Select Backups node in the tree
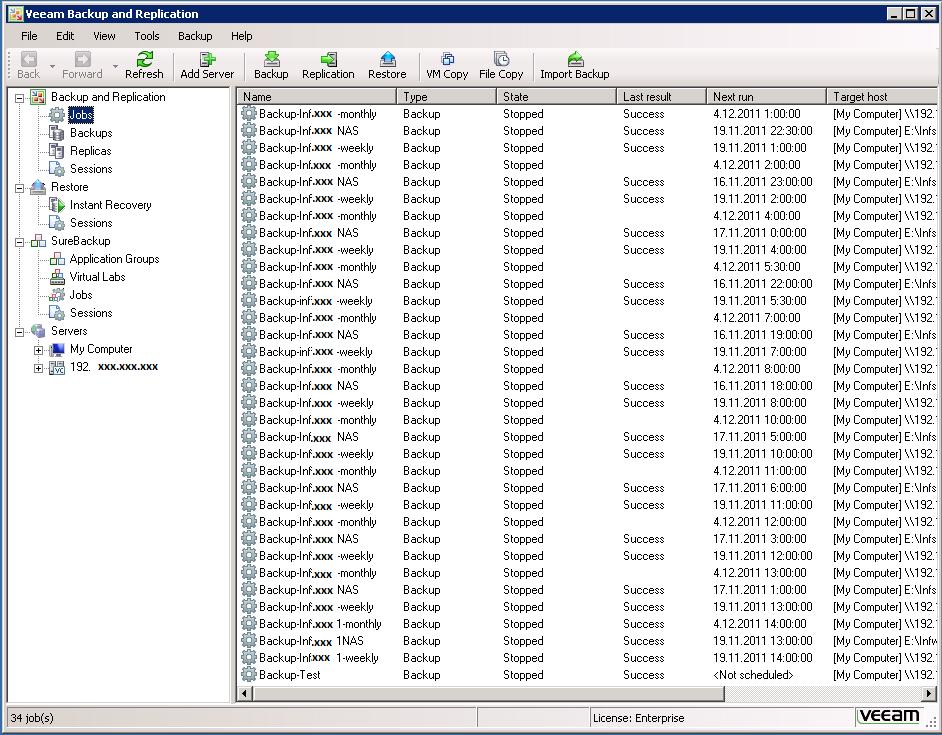 point(91,133)
